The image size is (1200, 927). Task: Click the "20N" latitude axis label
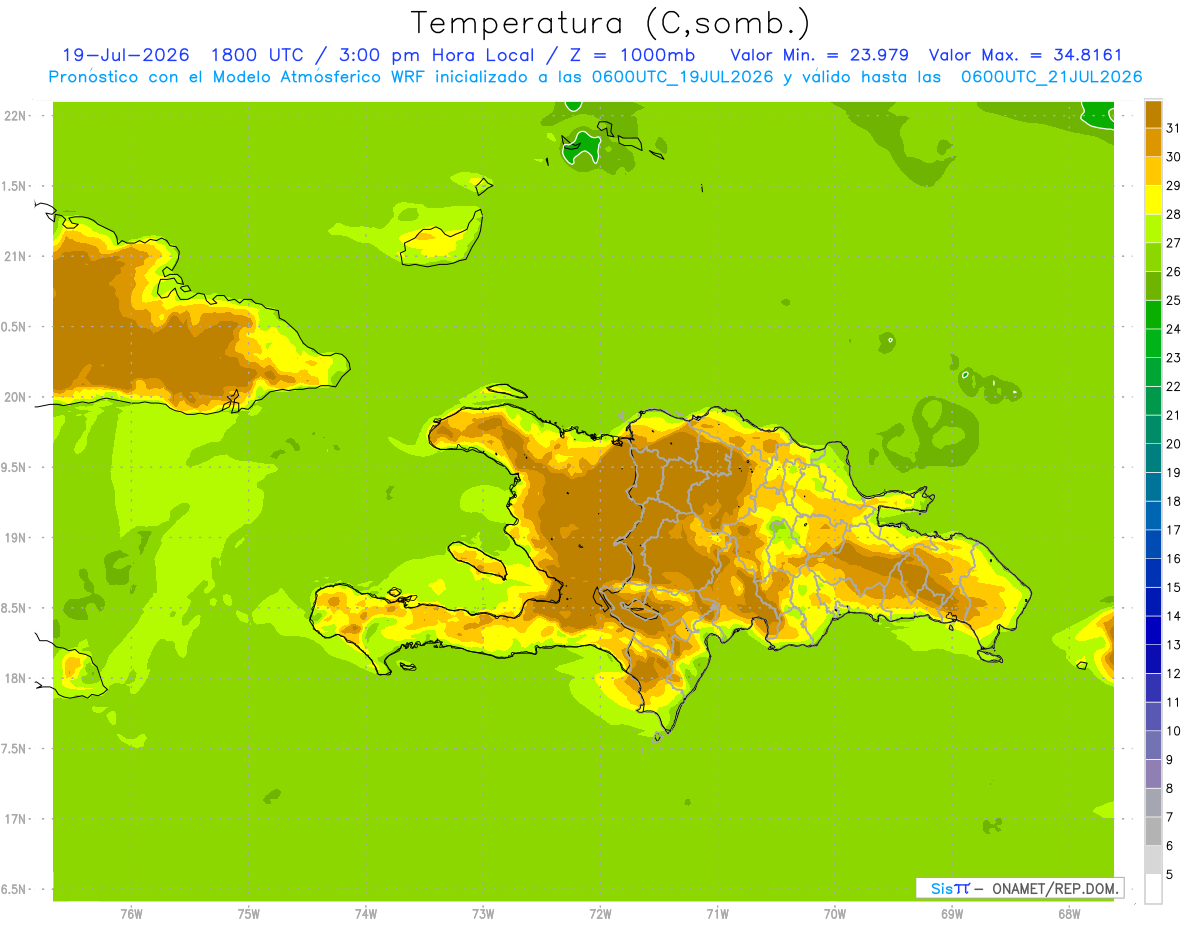tap(14, 397)
